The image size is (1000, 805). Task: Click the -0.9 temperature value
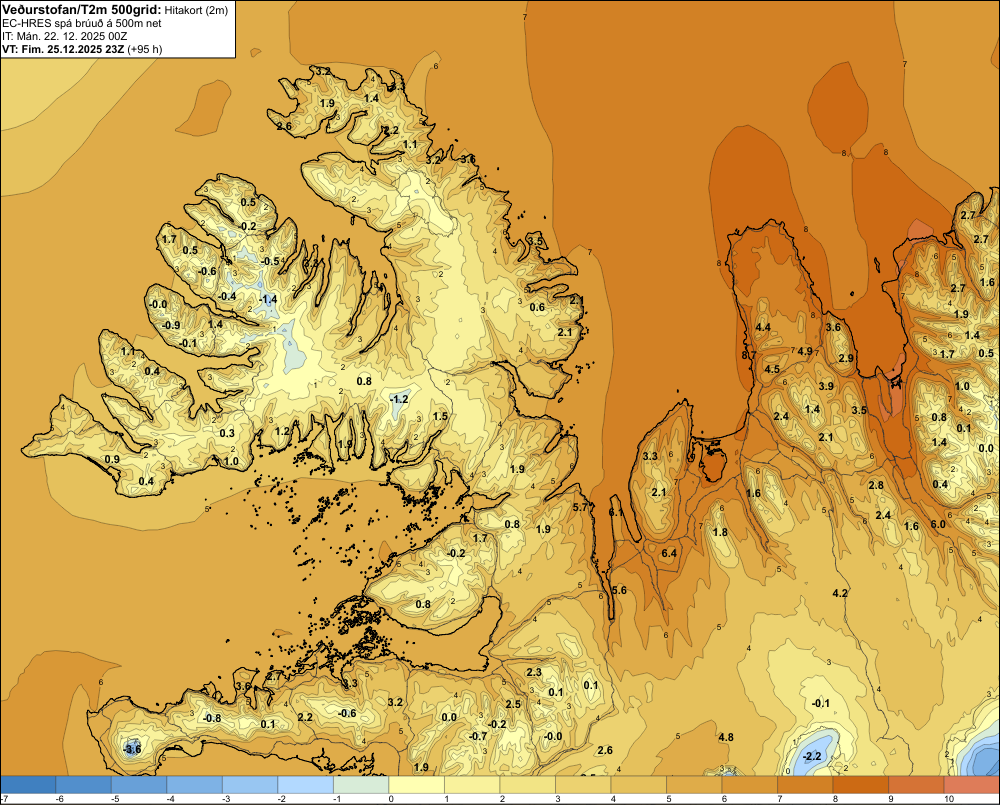(x=170, y=325)
